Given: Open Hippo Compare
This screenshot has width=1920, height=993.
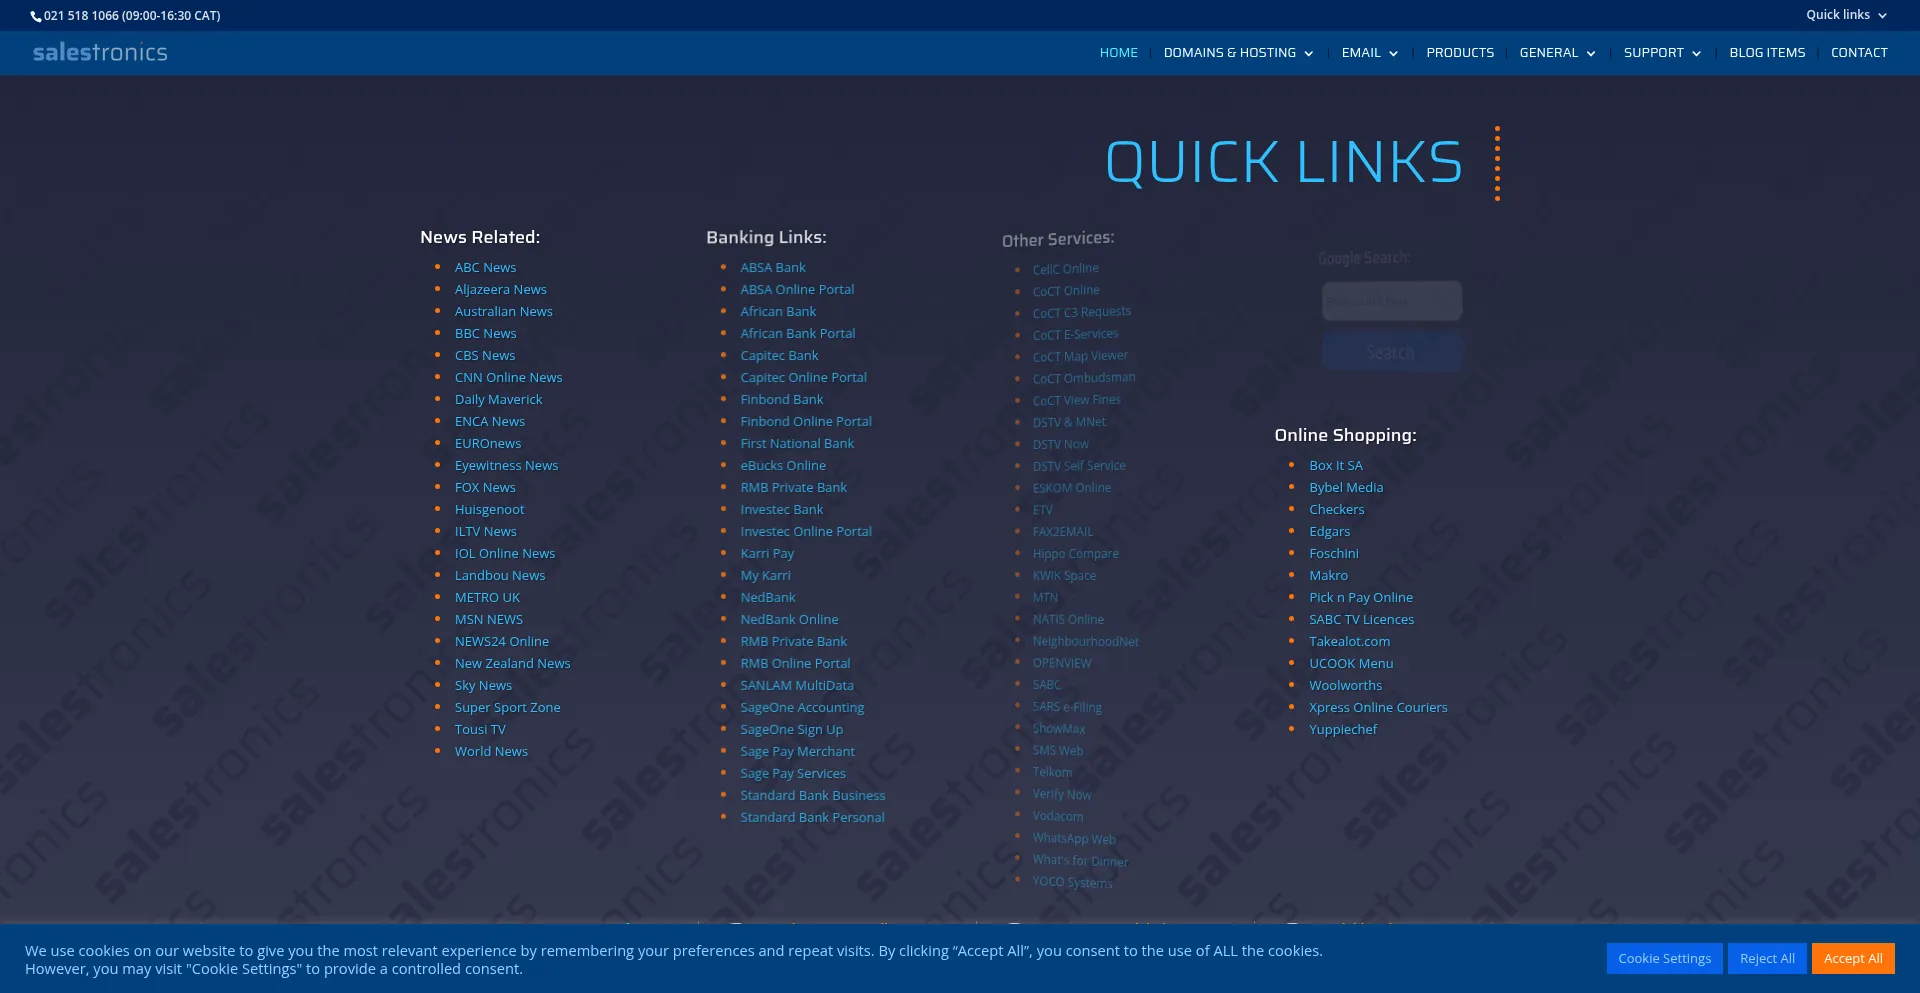Looking at the screenshot, I should [x=1076, y=554].
